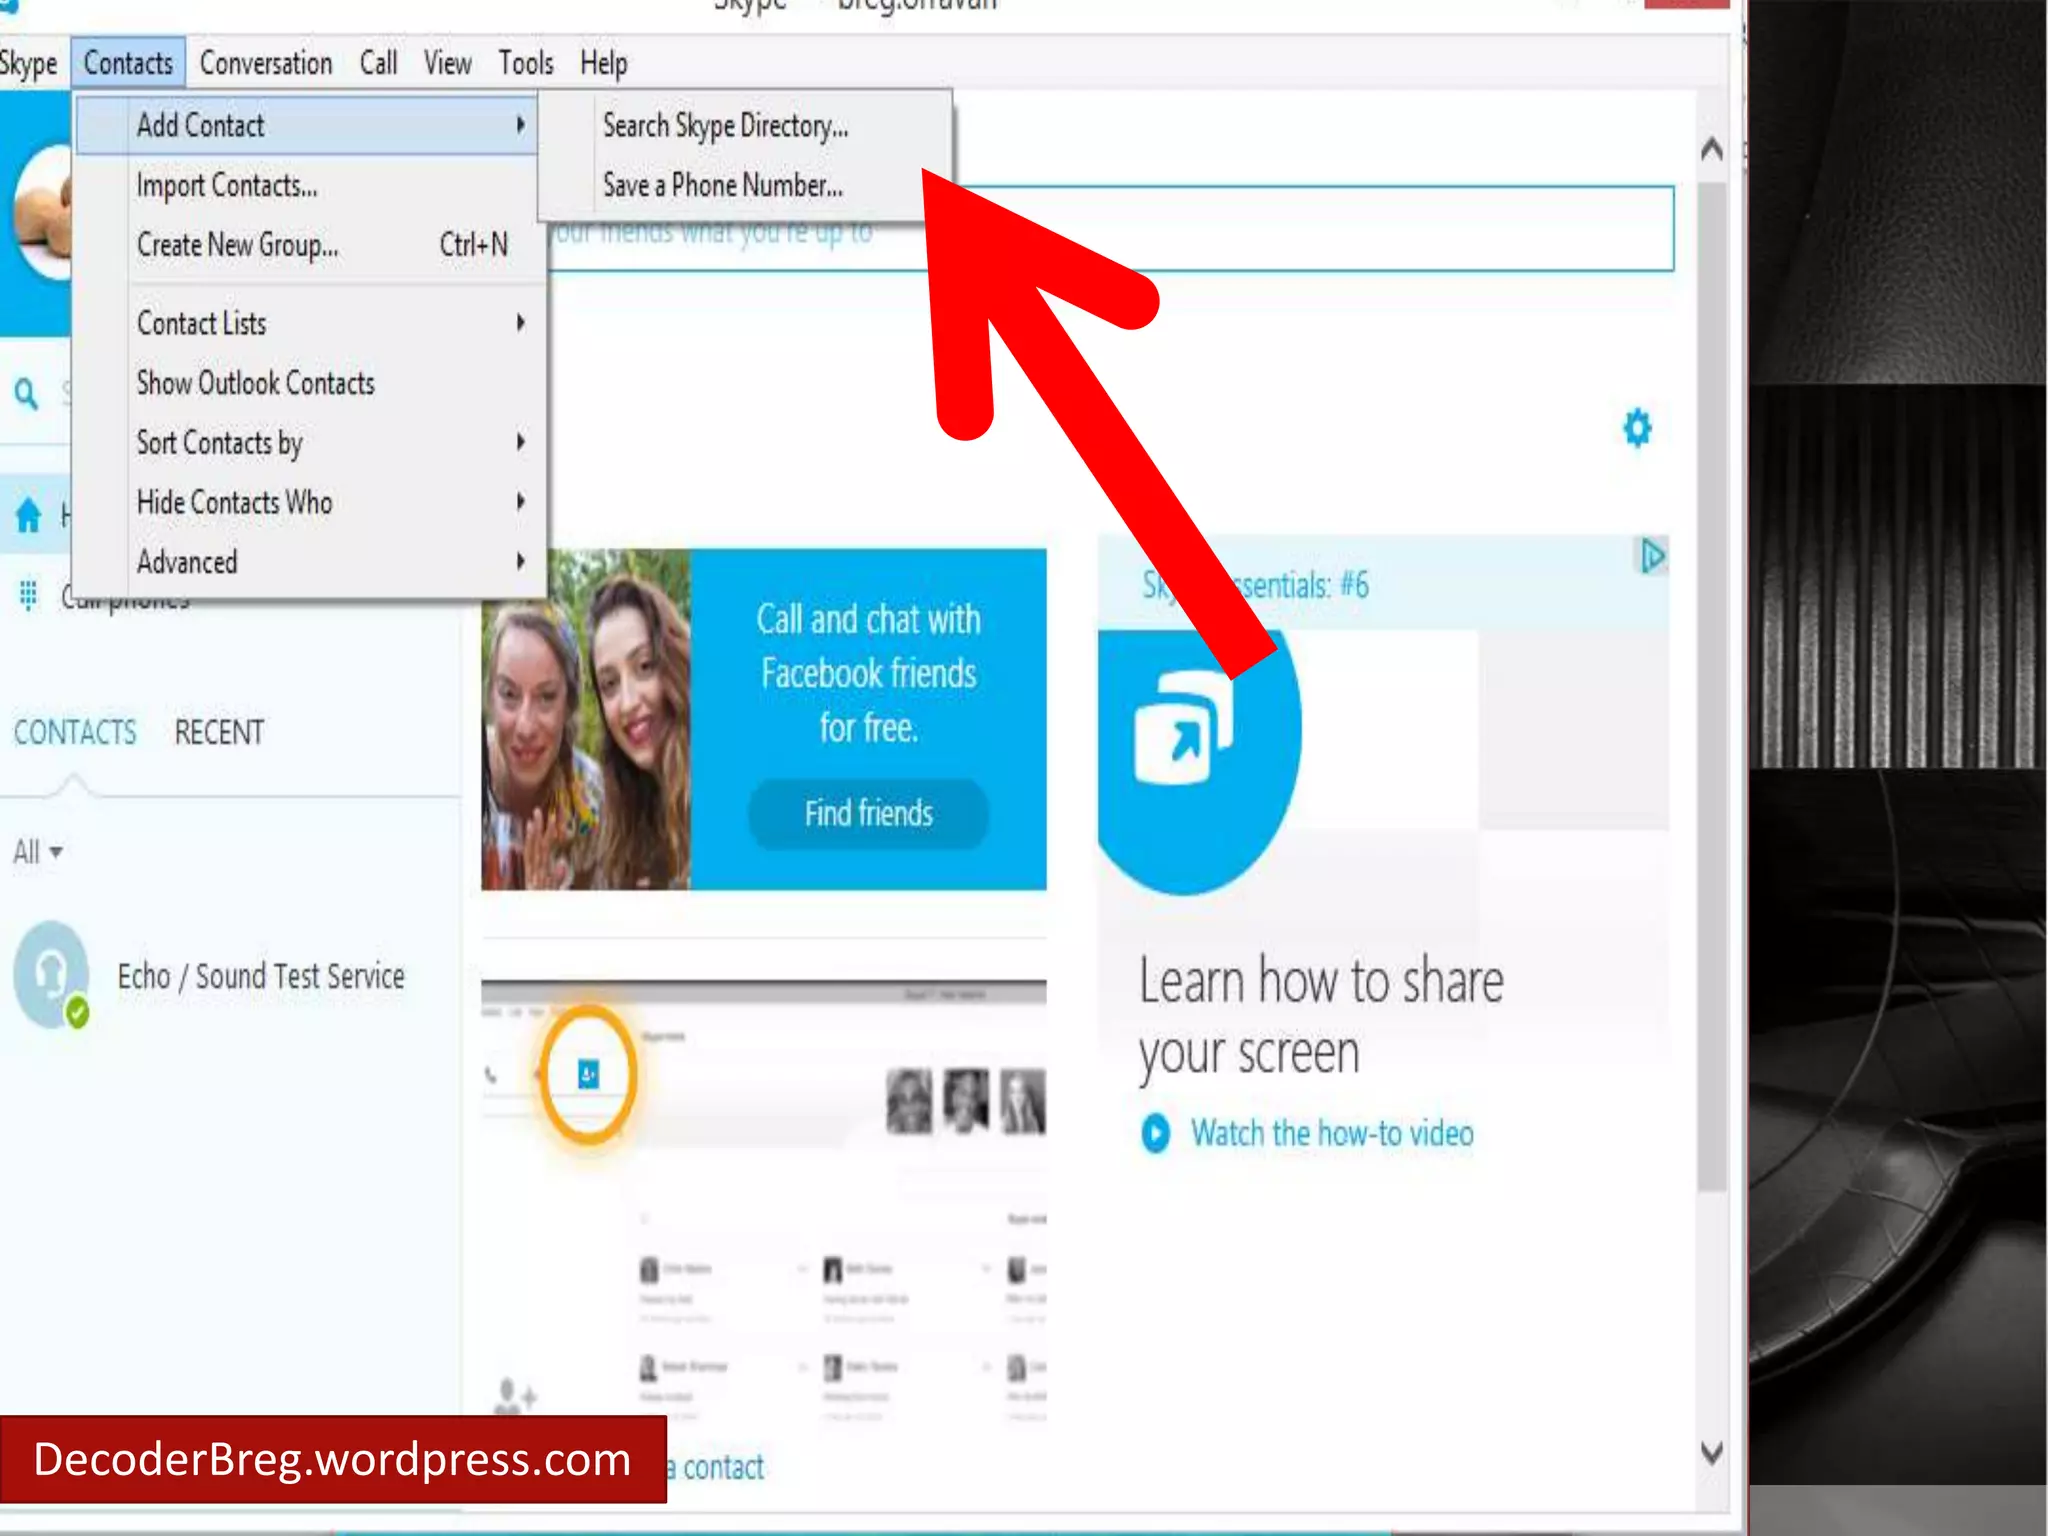
Task: Expand arrow beside Contact Lists
Action: pyautogui.click(x=520, y=322)
